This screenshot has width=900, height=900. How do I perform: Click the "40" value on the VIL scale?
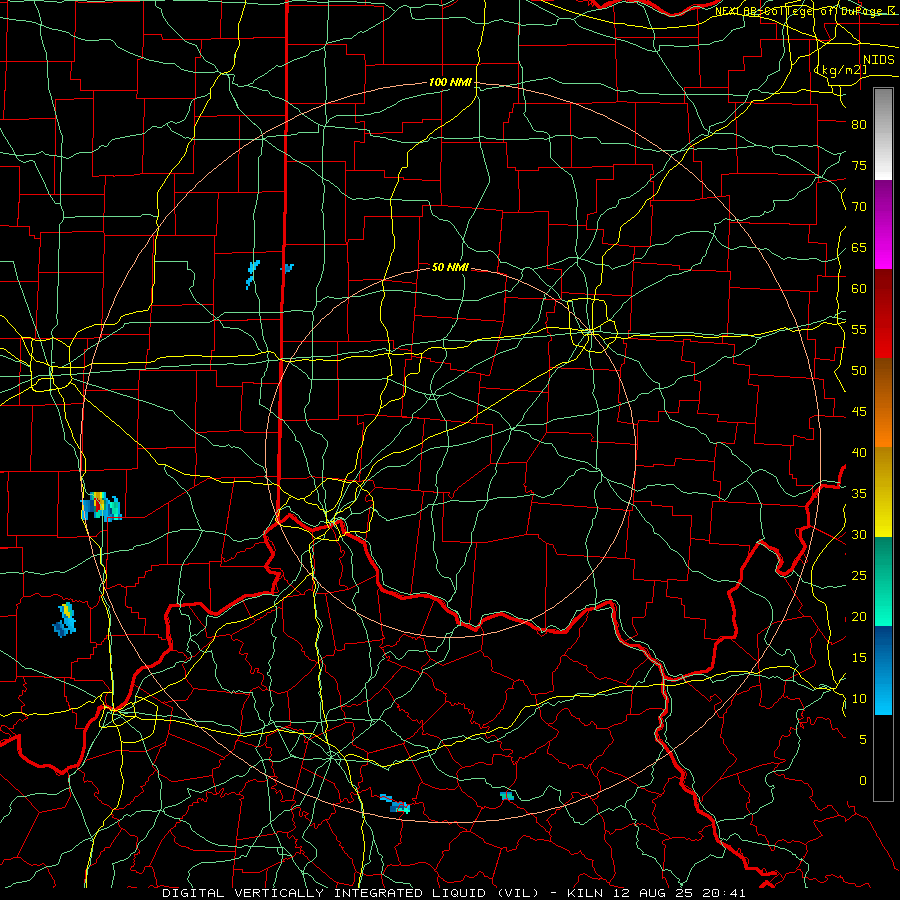pyautogui.click(x=859, y=453)
